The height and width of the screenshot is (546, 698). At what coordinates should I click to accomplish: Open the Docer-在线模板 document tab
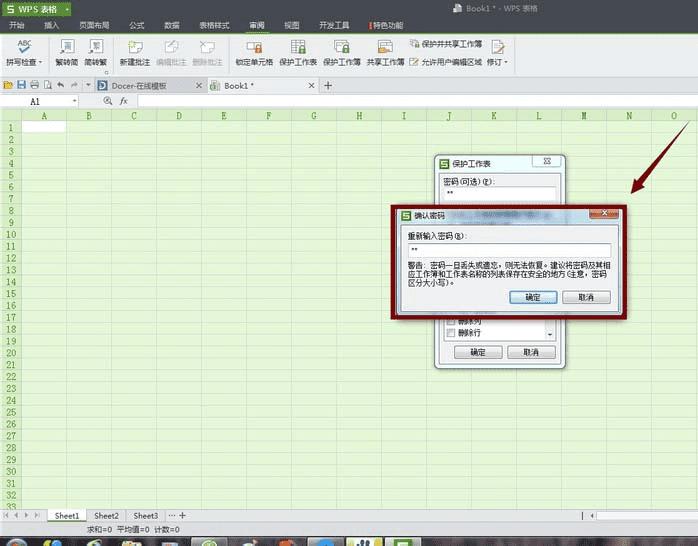[138, 86]
